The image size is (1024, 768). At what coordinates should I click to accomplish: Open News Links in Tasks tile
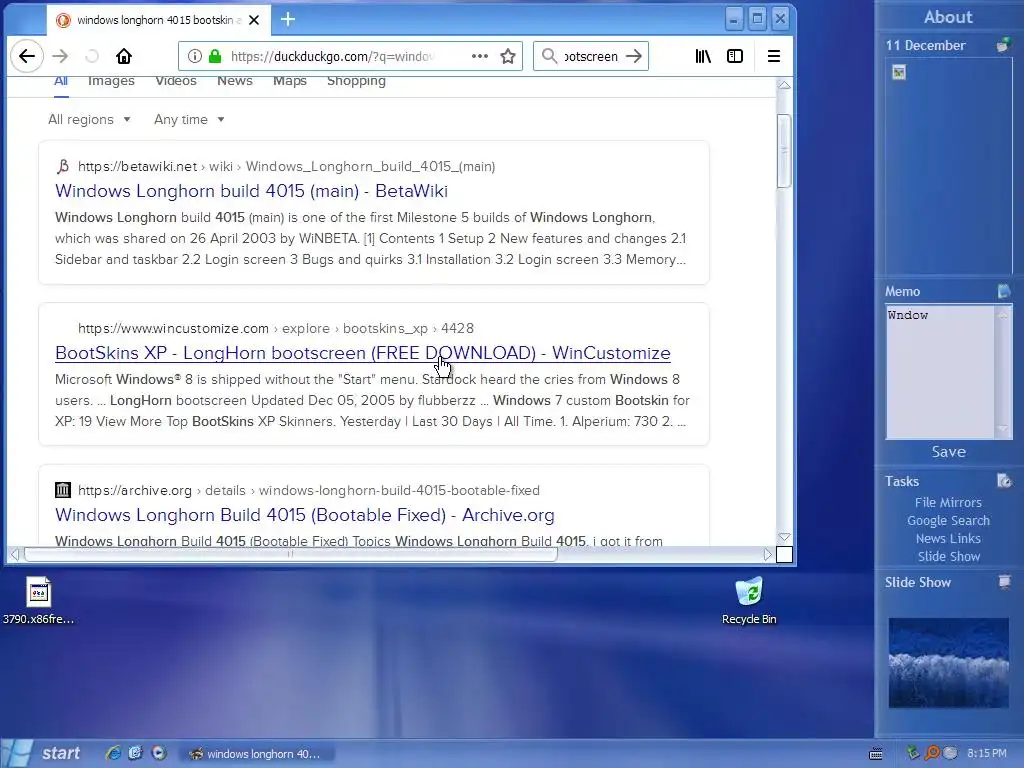948,538
